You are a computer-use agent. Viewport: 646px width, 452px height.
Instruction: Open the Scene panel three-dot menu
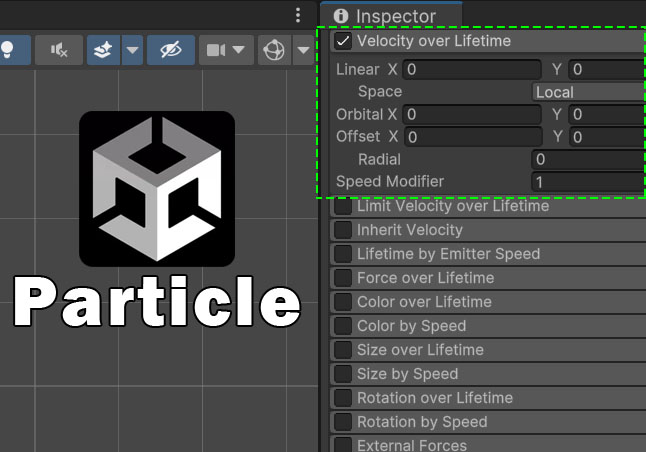point(297,15)
